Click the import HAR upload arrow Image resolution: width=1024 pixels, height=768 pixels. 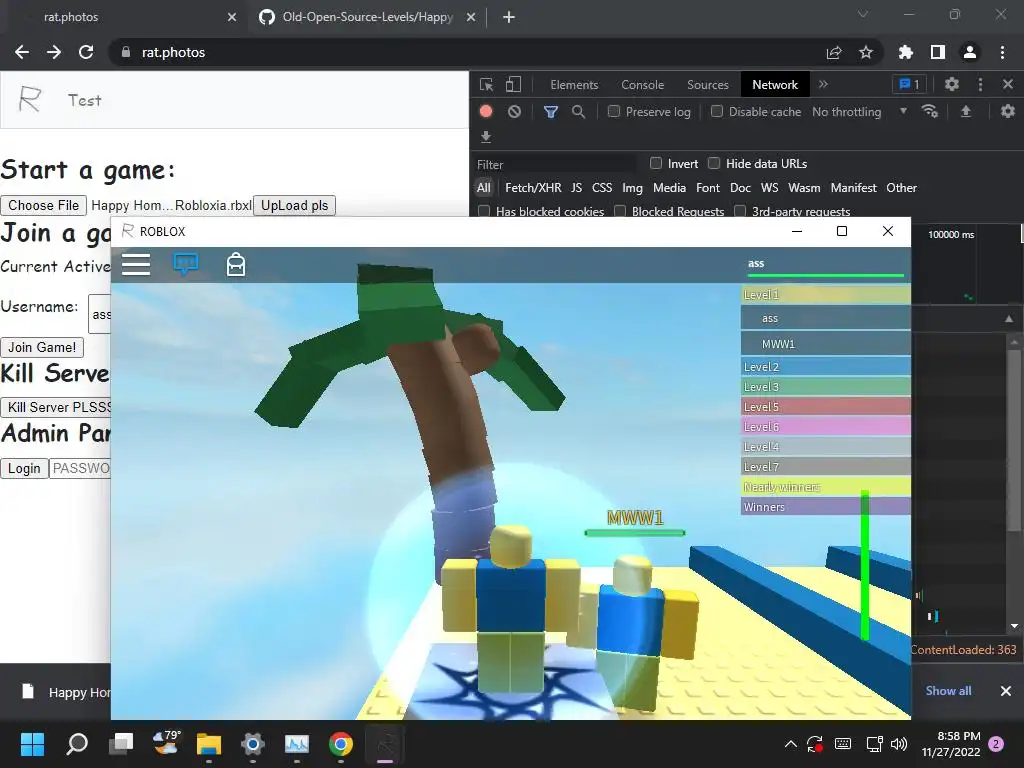(x=966, y=112)
